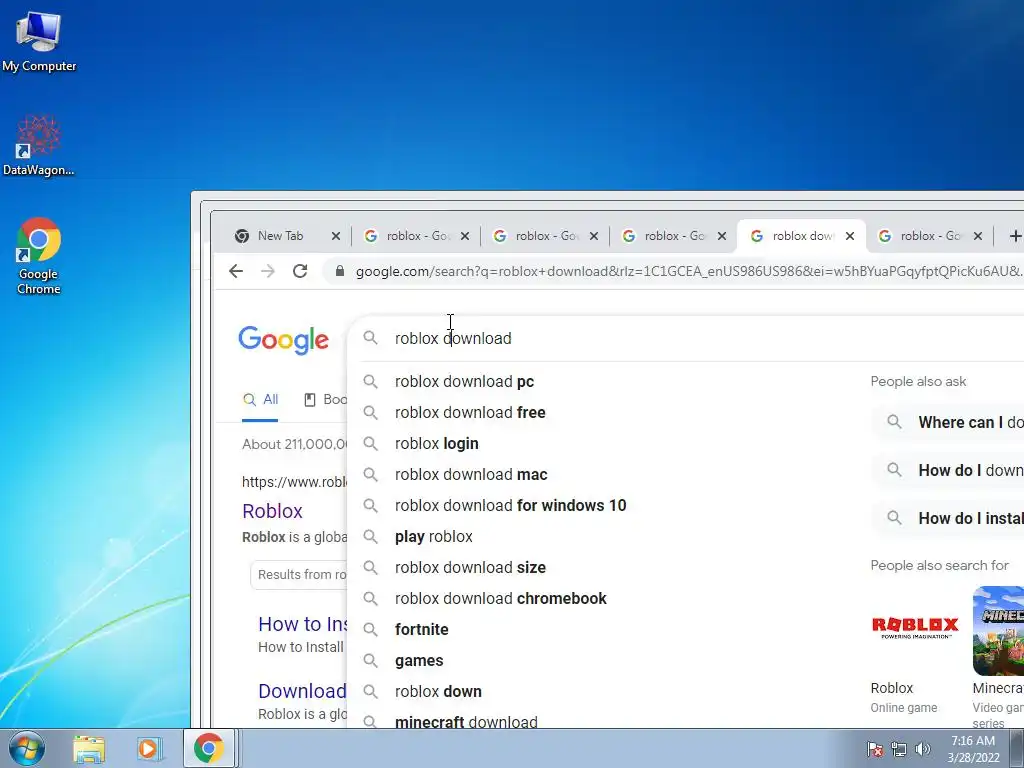Screen dimensions: 1024x768
Task: Expand question How do I down
Action: point(948,470)
